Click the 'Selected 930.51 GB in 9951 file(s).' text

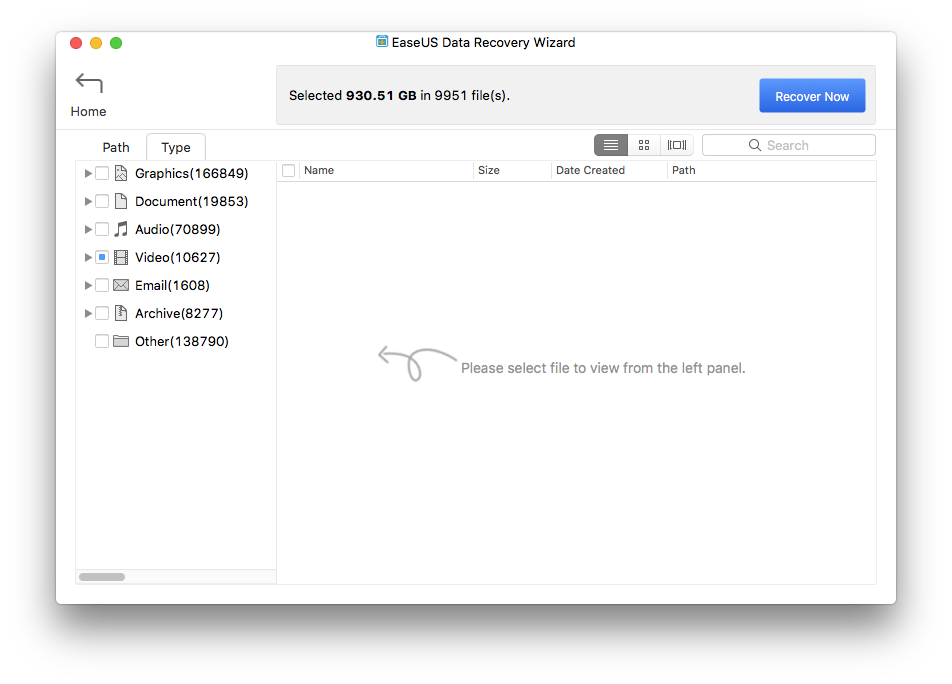[400, 96]
